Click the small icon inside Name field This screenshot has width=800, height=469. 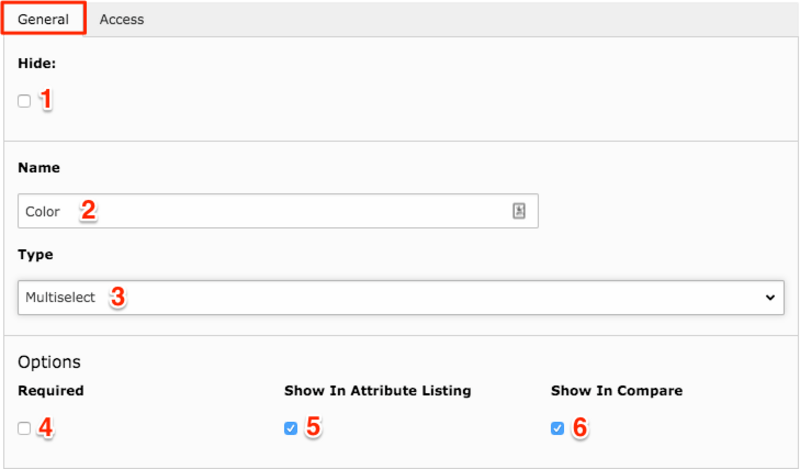(x=519, y=211)
